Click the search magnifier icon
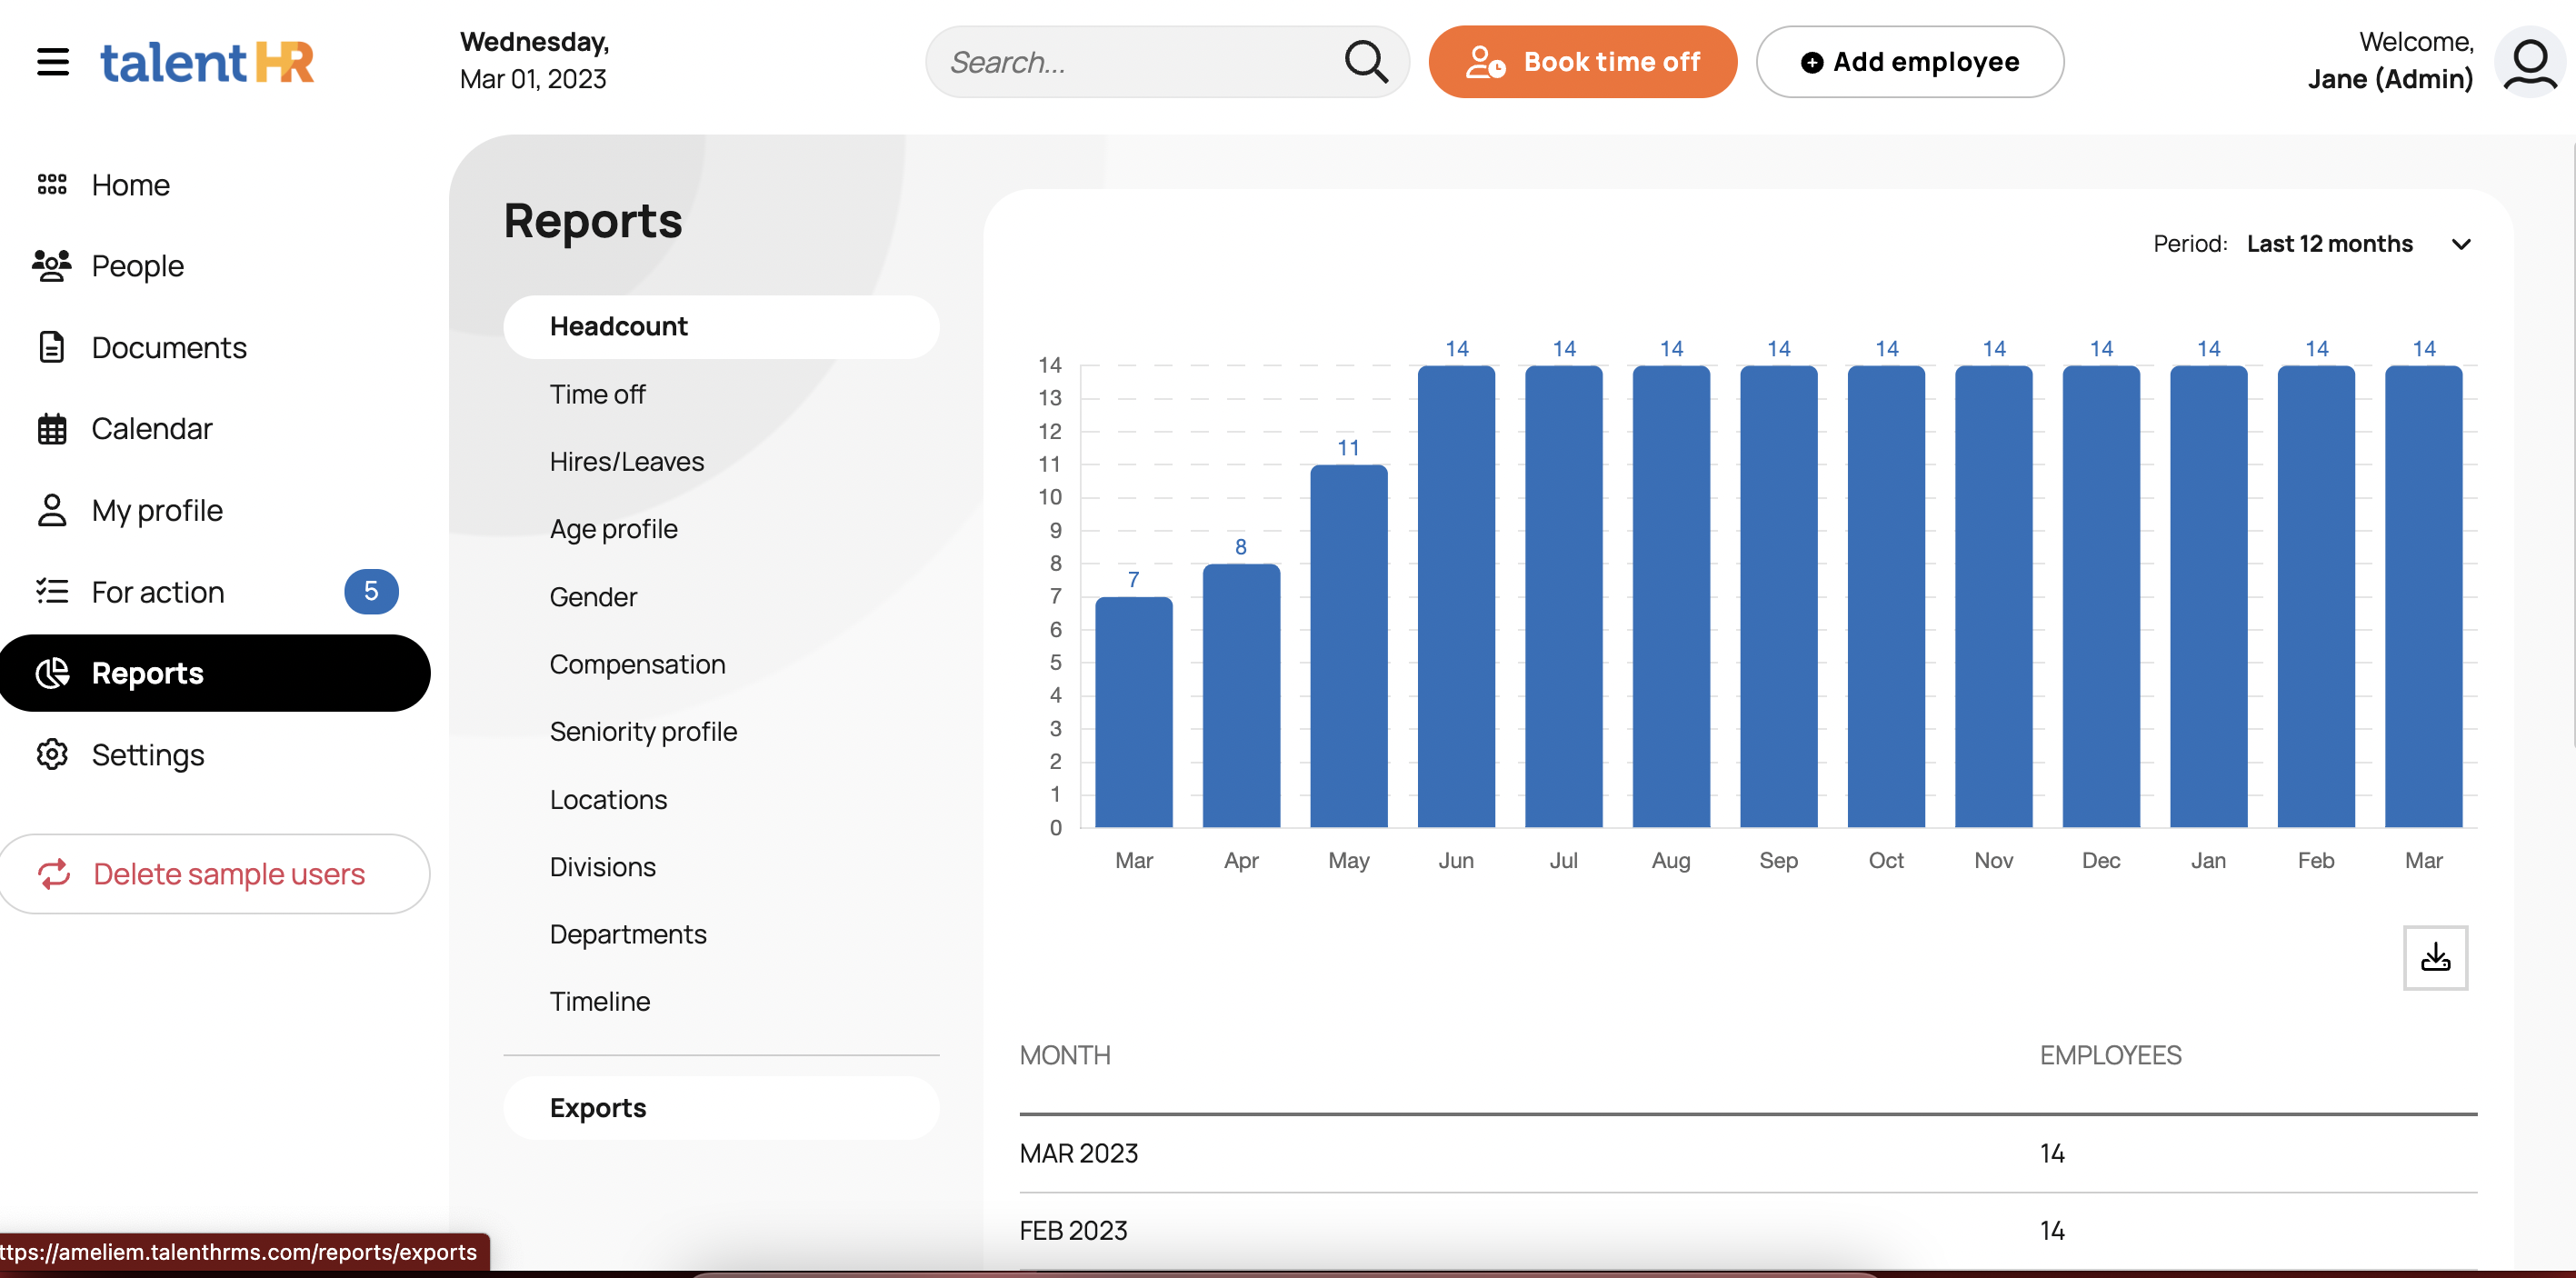 click(x=1365, y=62)
